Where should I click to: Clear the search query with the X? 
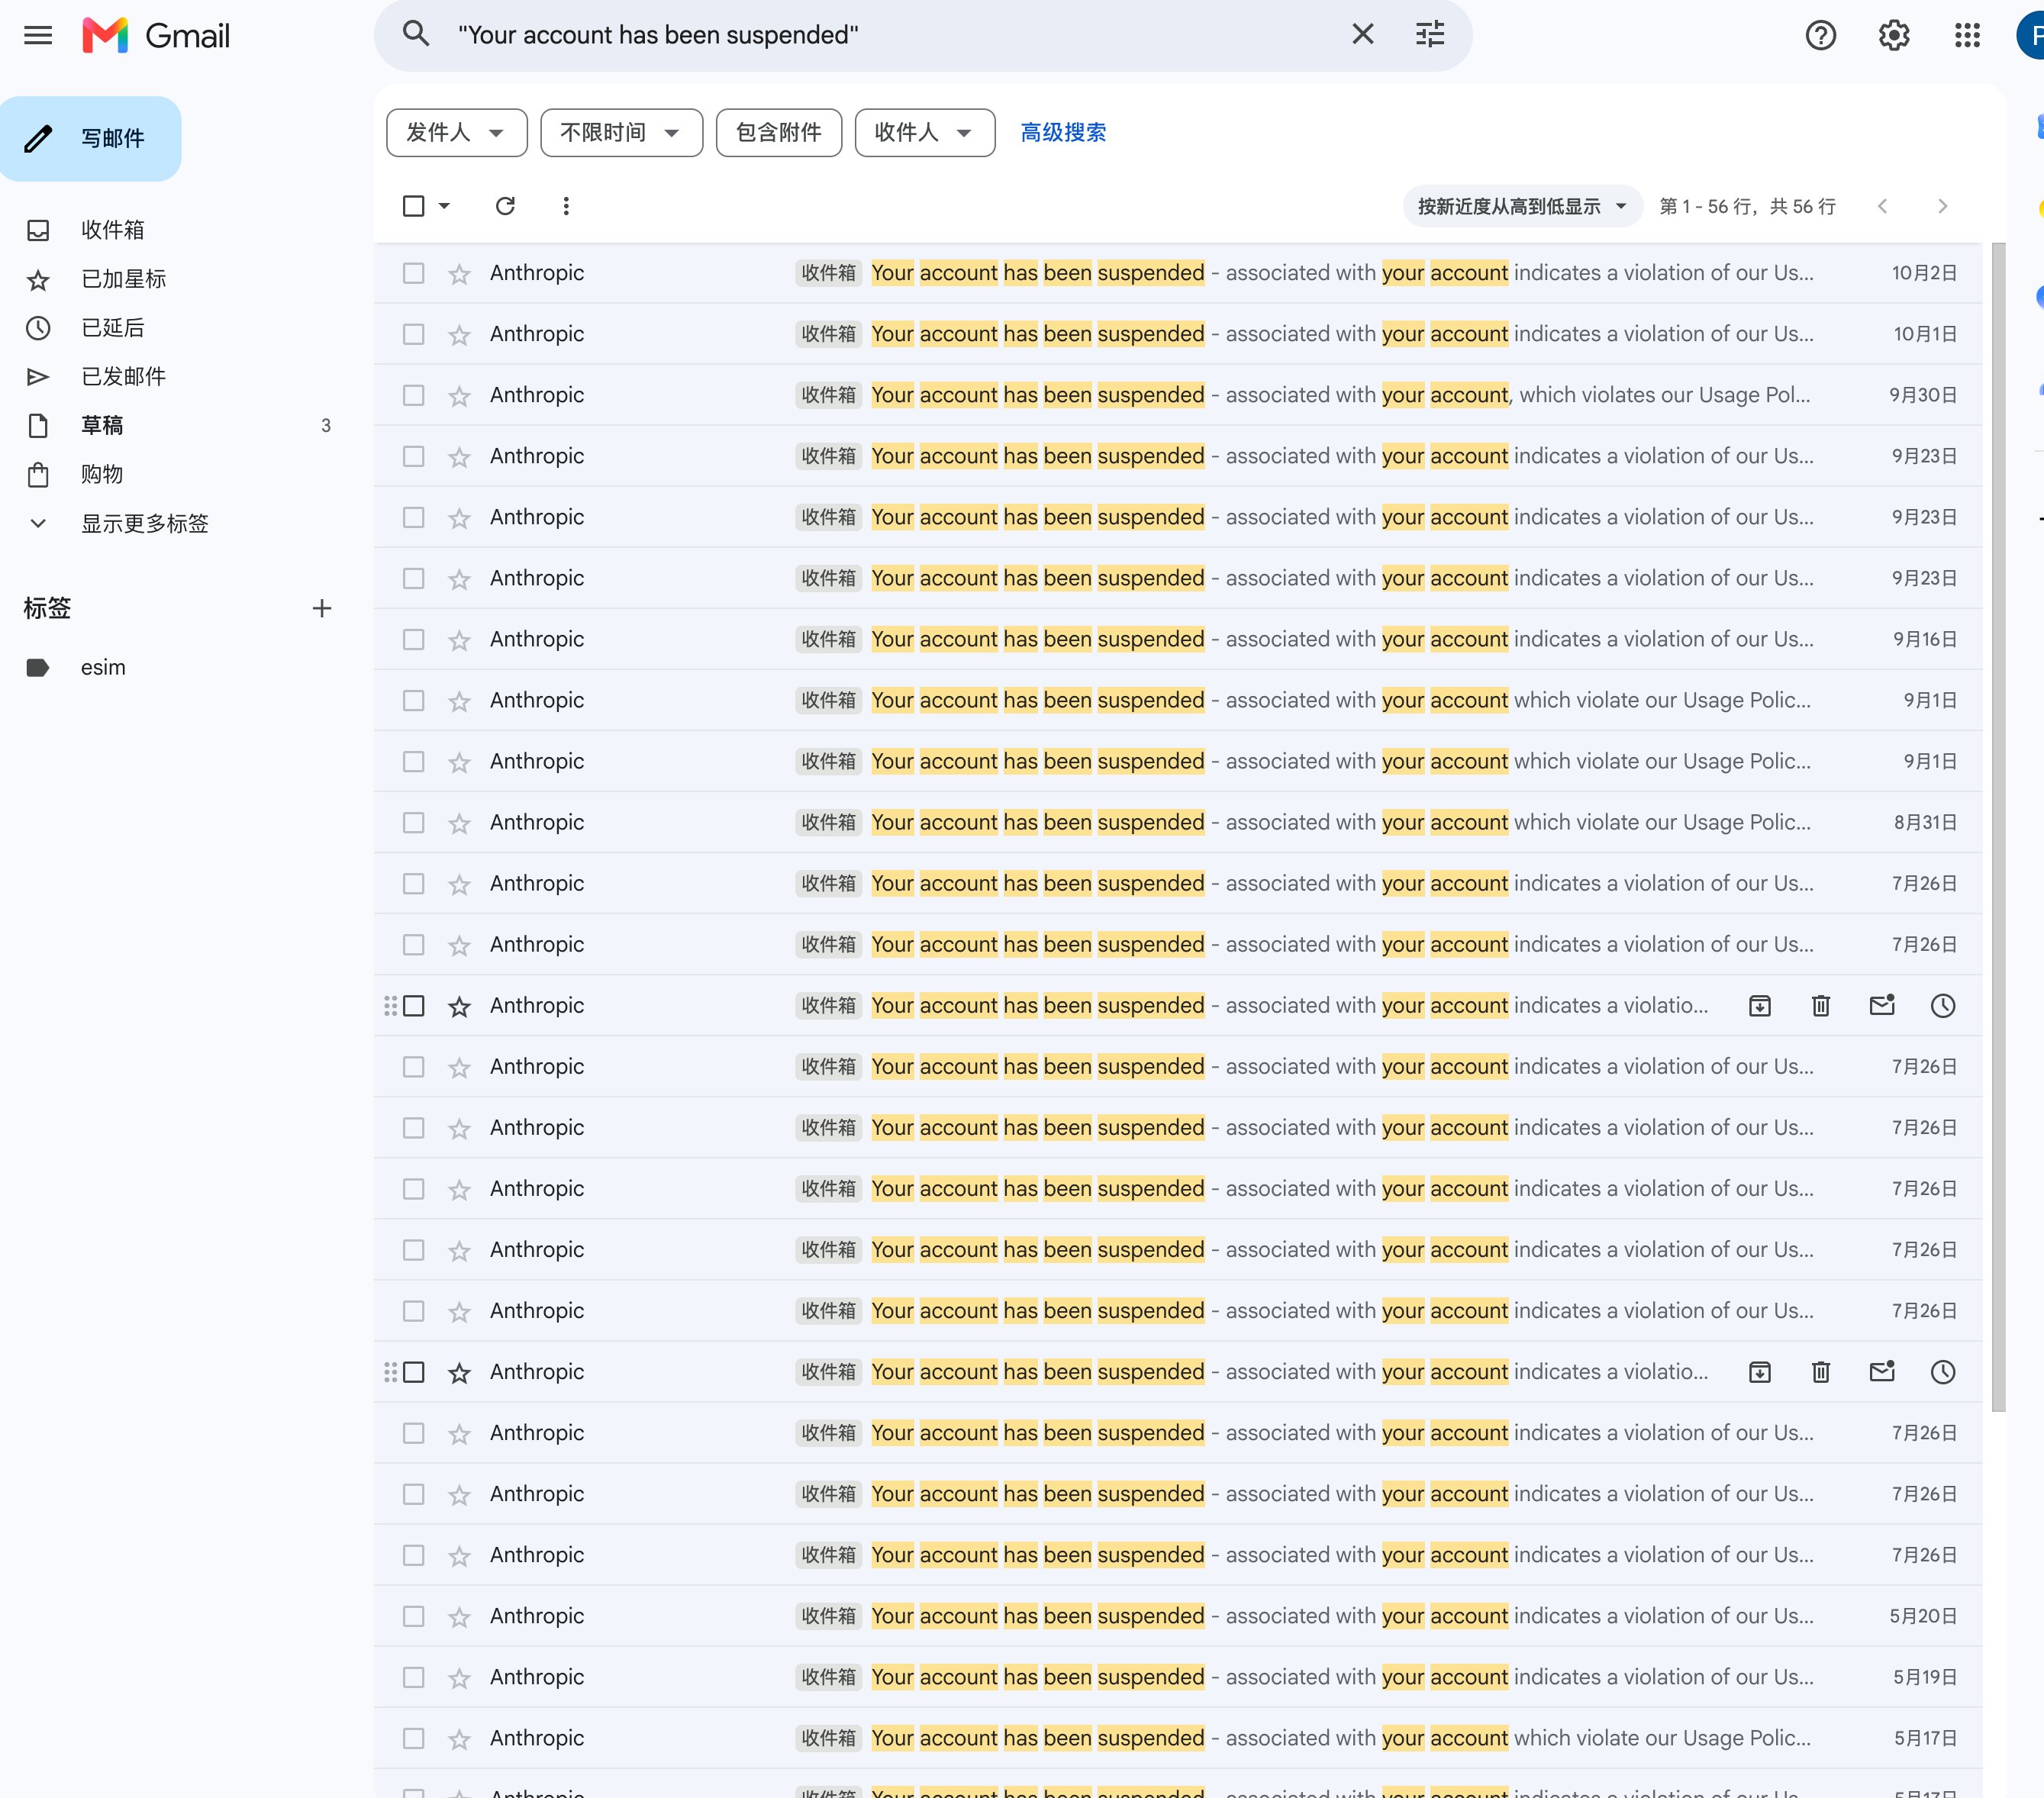click(1362, 35)
